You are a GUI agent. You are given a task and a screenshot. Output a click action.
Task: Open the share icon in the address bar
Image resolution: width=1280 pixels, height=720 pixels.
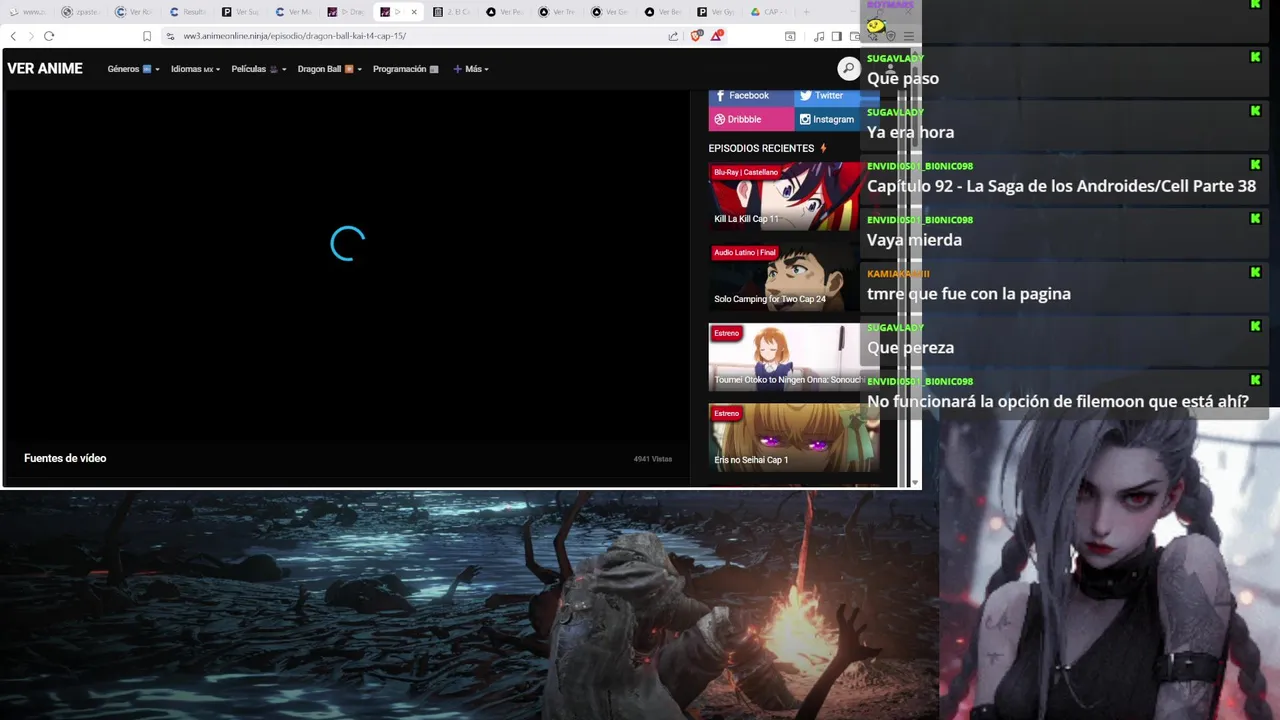point(673,36)
